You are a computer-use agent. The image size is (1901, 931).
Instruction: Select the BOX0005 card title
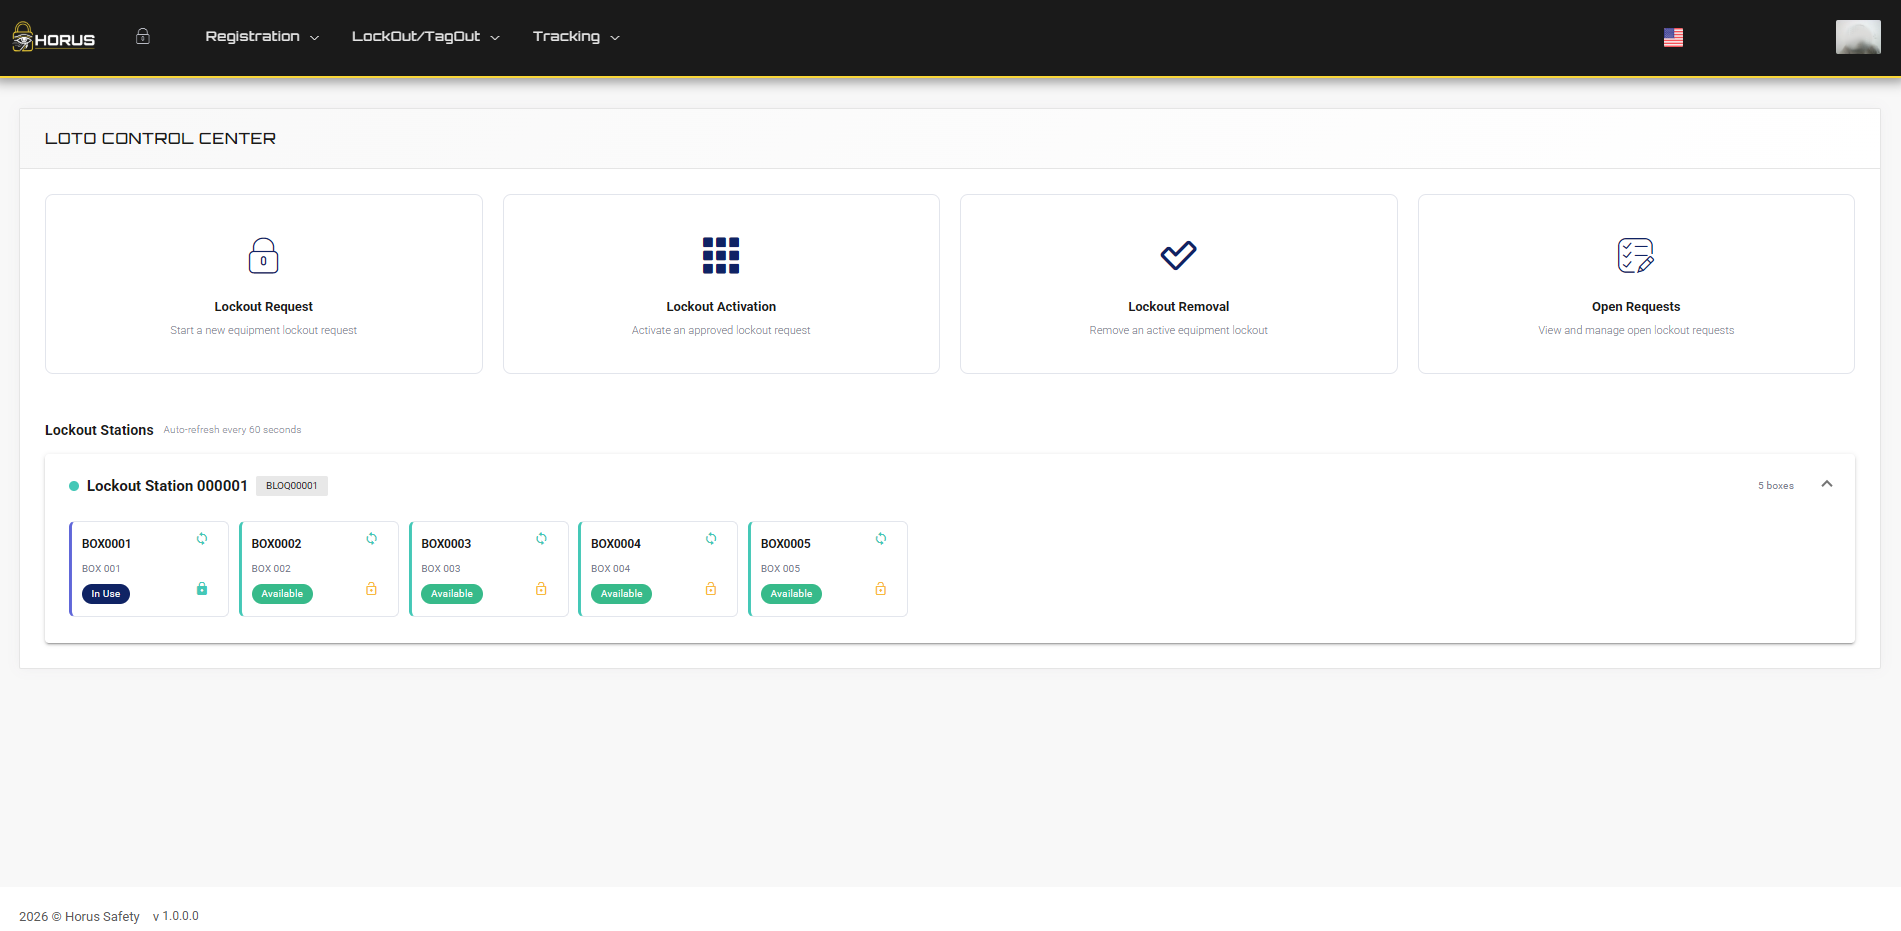[786, 544]
